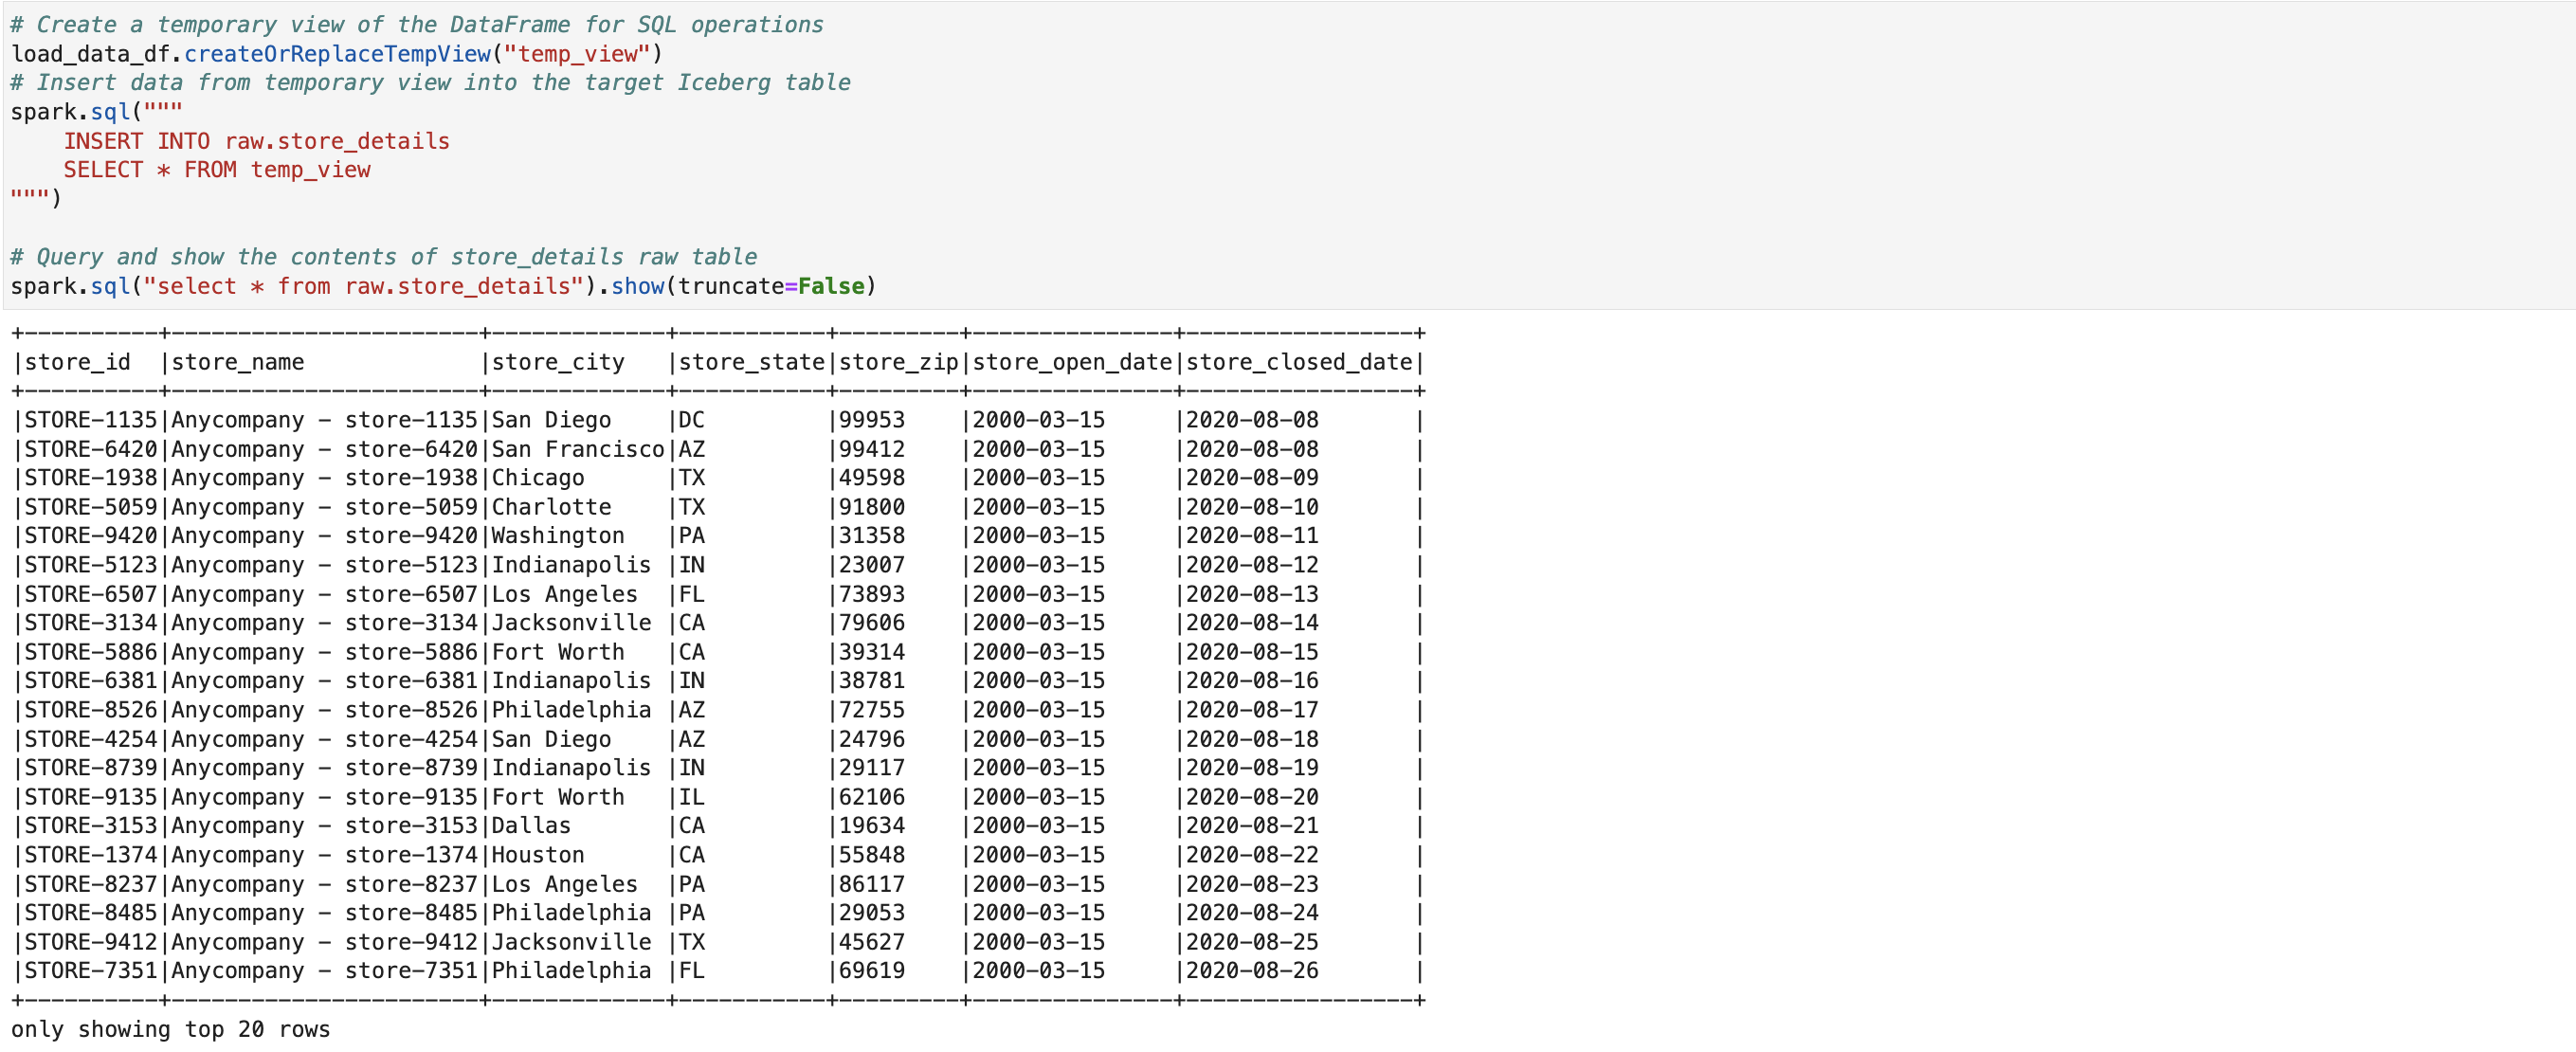Click the only showing top 20 rows text

tap(168, 1029)
